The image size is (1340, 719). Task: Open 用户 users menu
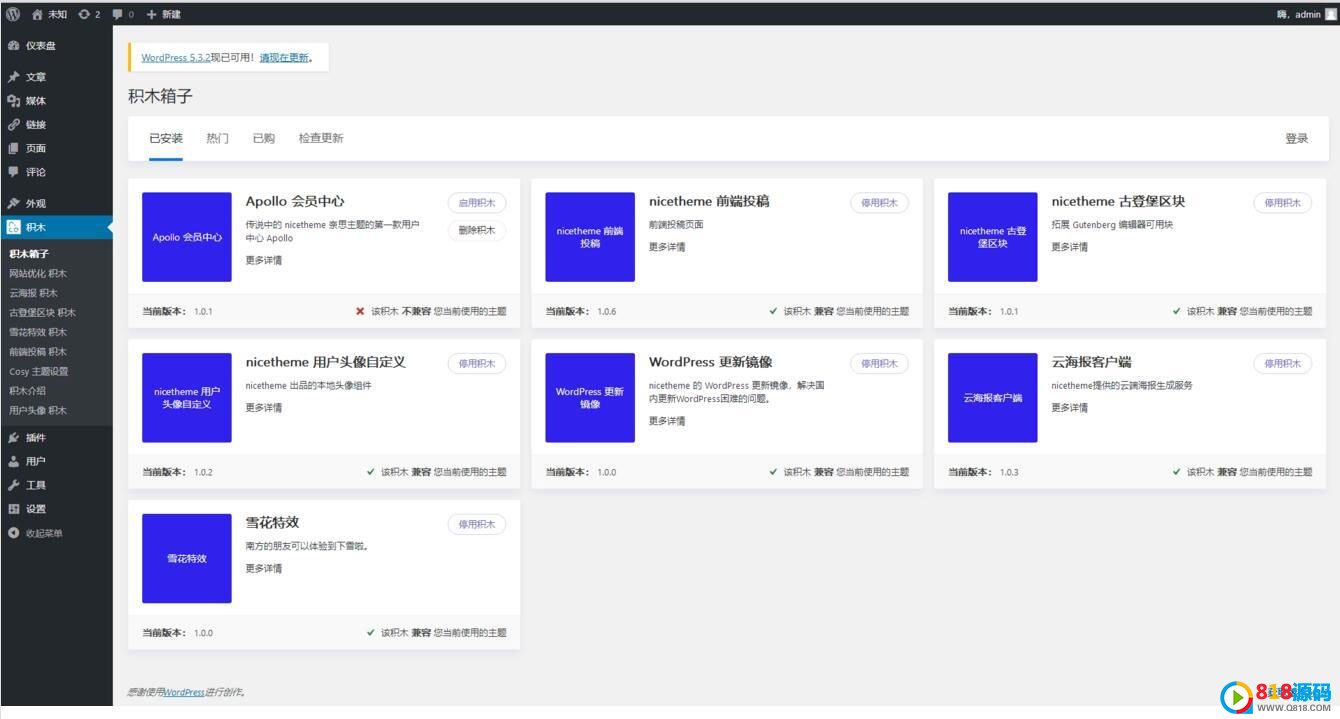[x=56, y=462]
